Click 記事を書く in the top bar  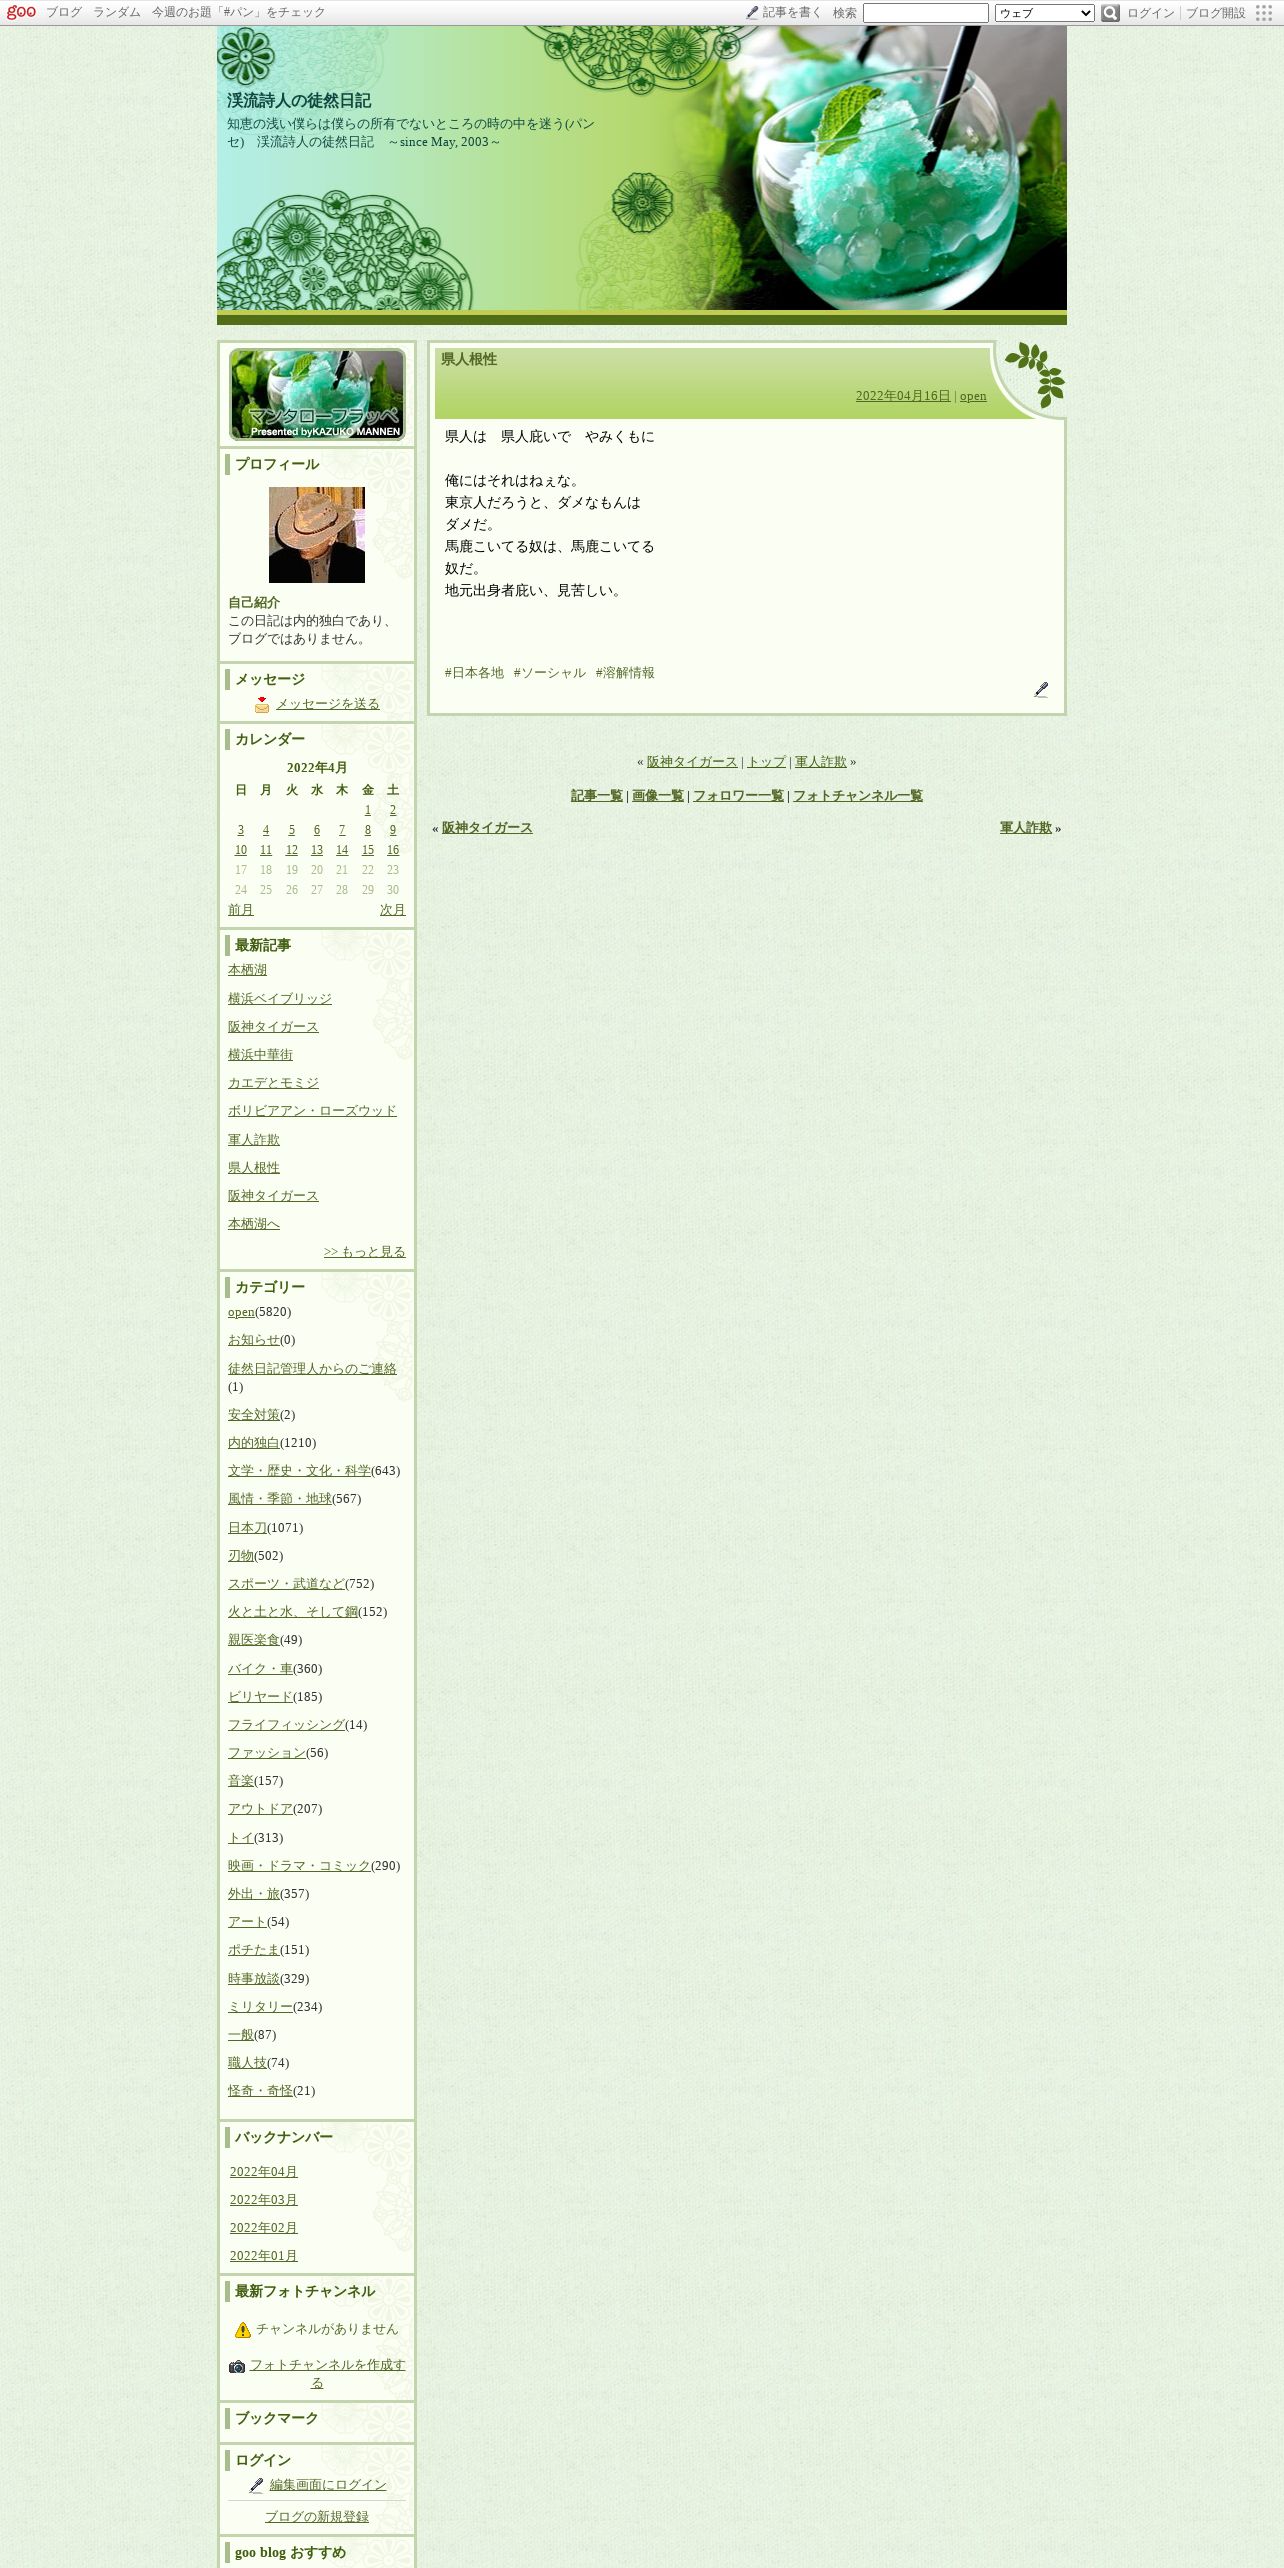click(792, 13)
